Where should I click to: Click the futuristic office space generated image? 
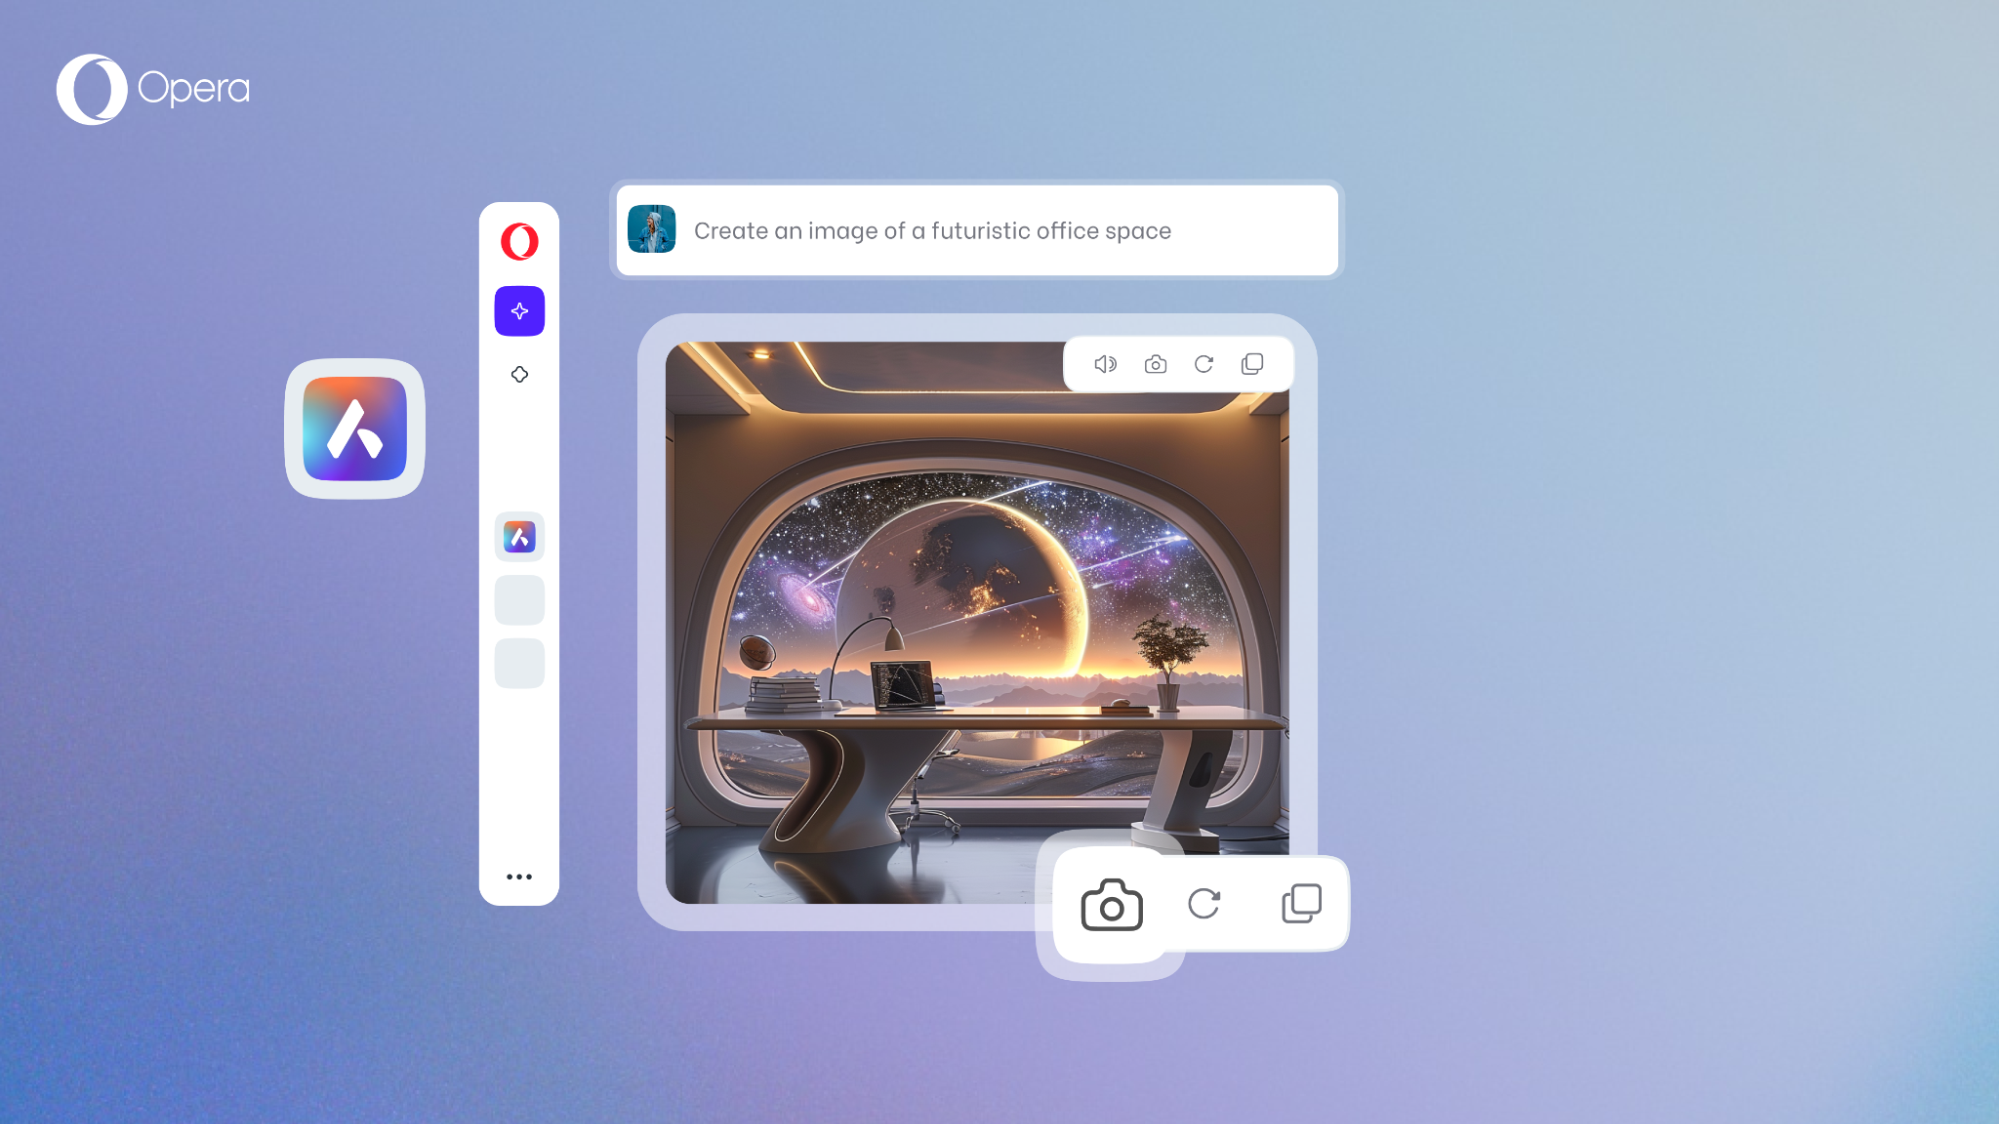[x=975, y=618]
